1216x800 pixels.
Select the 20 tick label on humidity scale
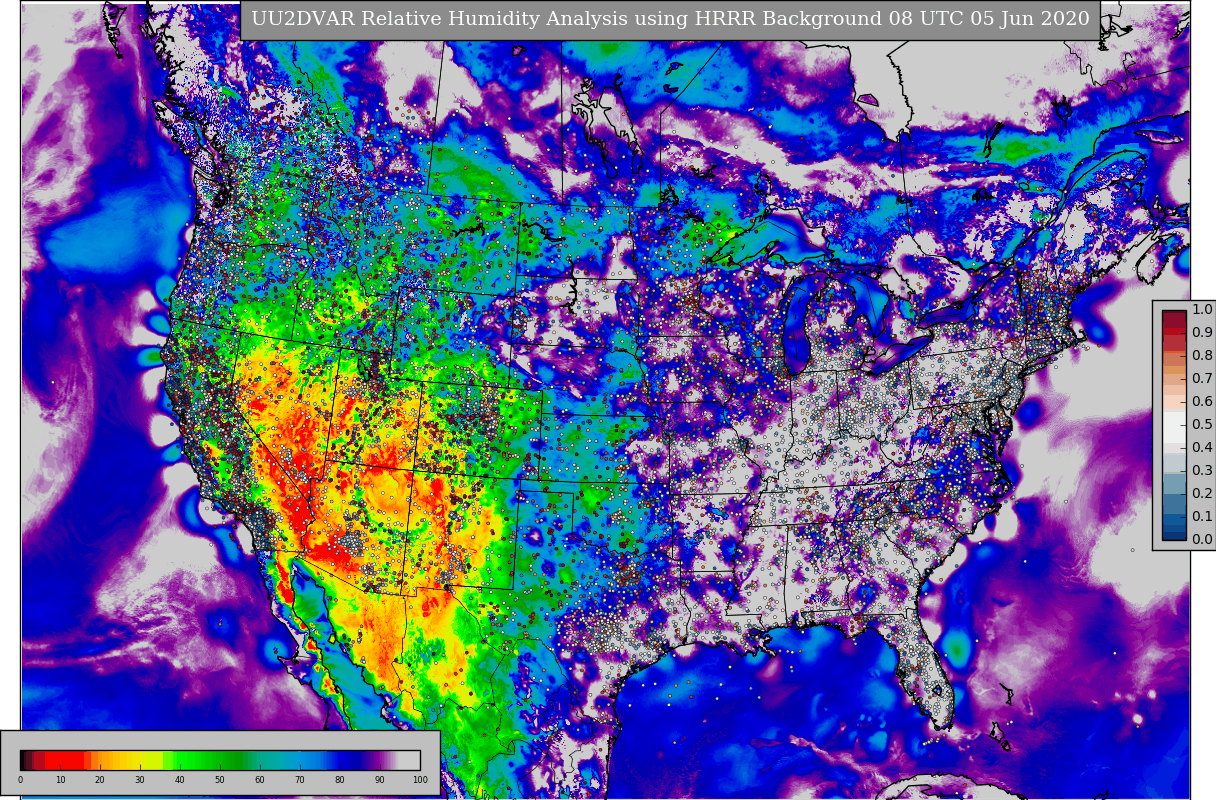click(100, 780)
